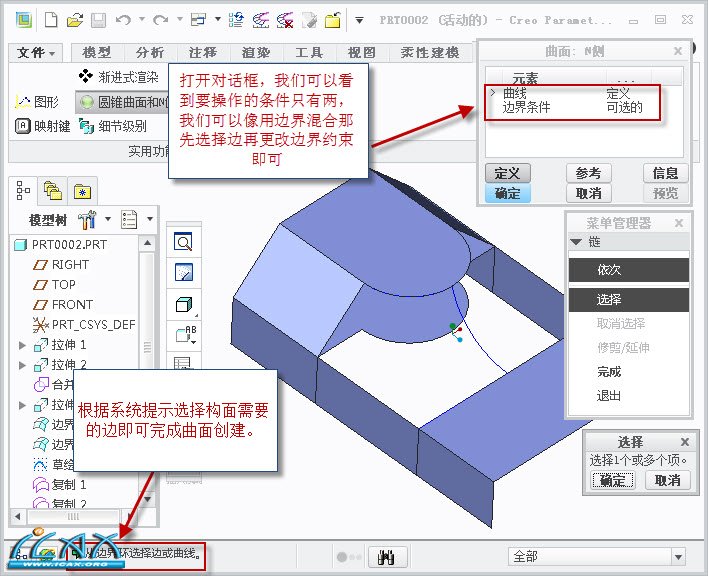The width and height of the screenshot is (708, 576).
Task: Switch to the 柔性建模 ribbon tab
Action: (430, 52)
